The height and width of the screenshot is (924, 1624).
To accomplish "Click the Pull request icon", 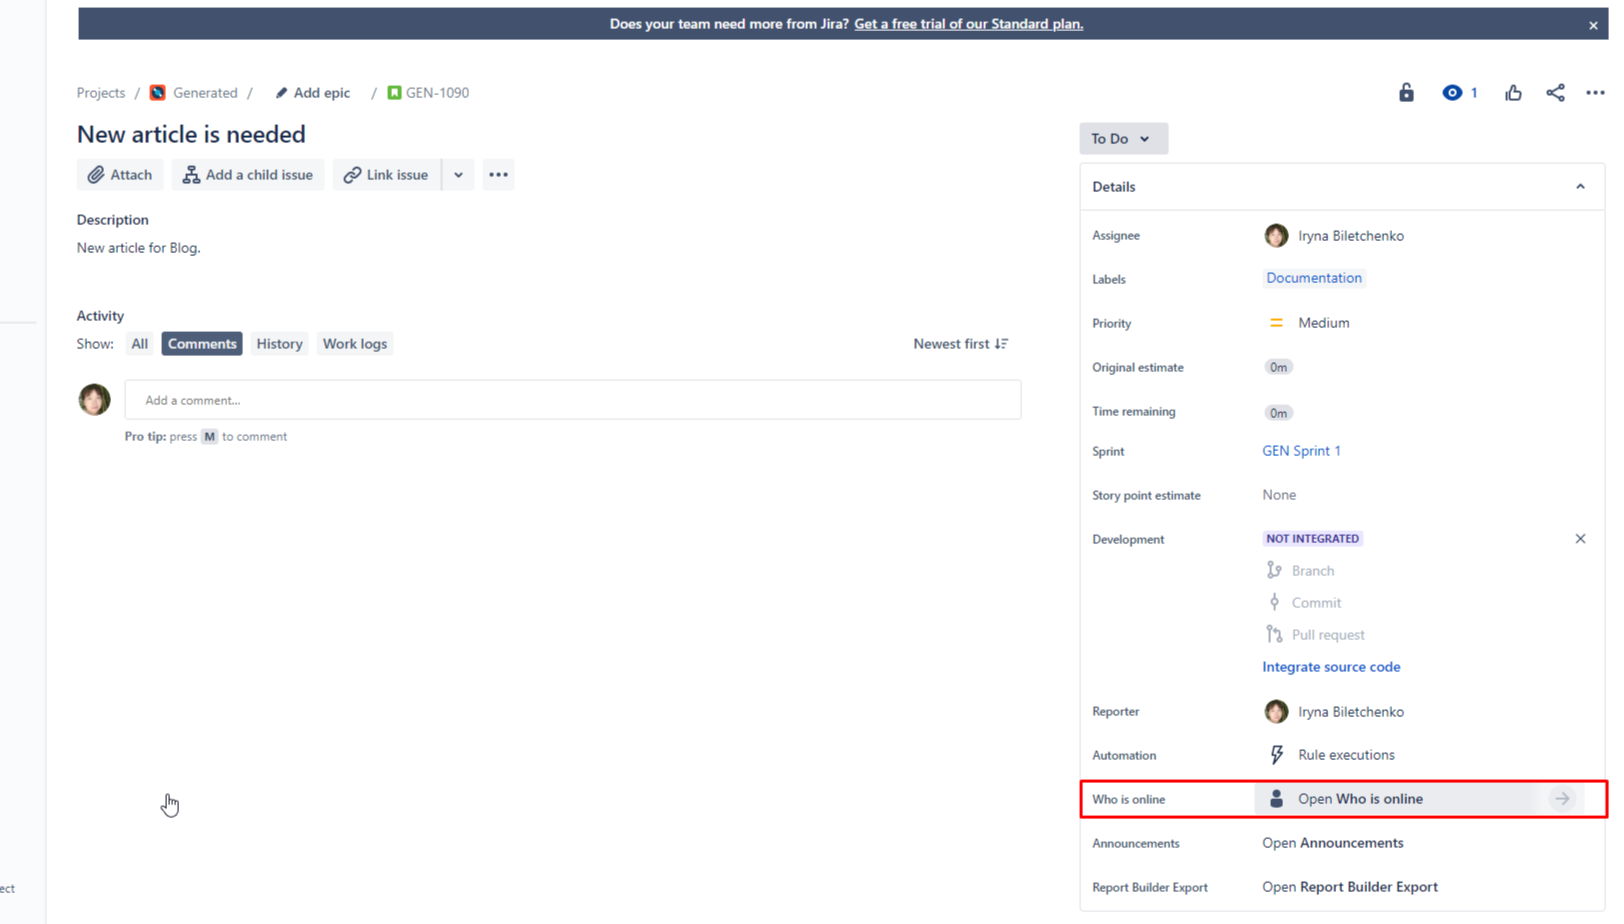I will pyautogui.click(x=1274, y=634).
